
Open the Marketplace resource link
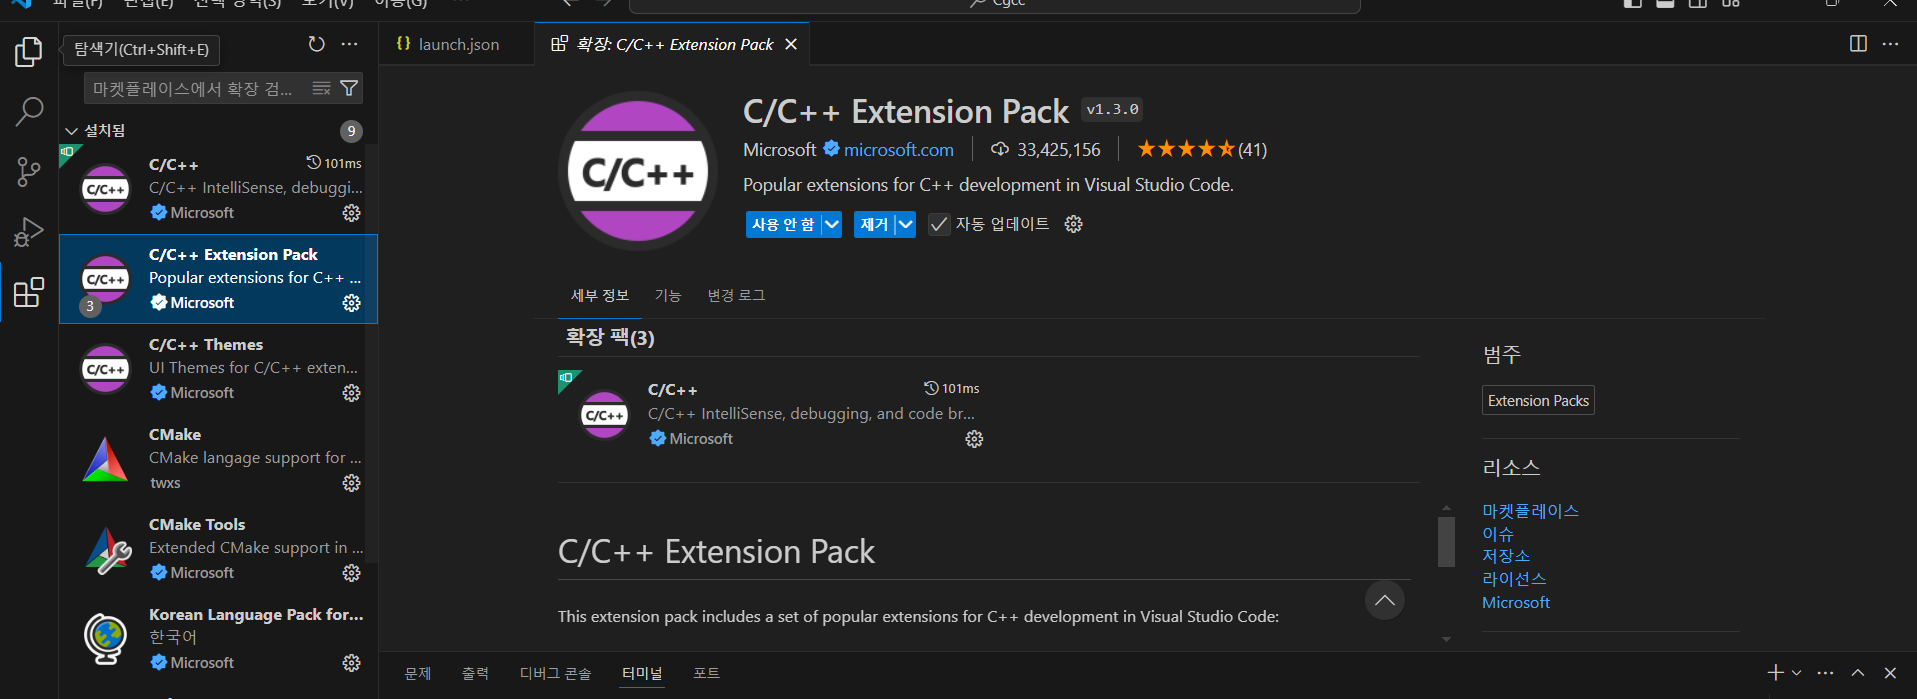pos(1530,510)
